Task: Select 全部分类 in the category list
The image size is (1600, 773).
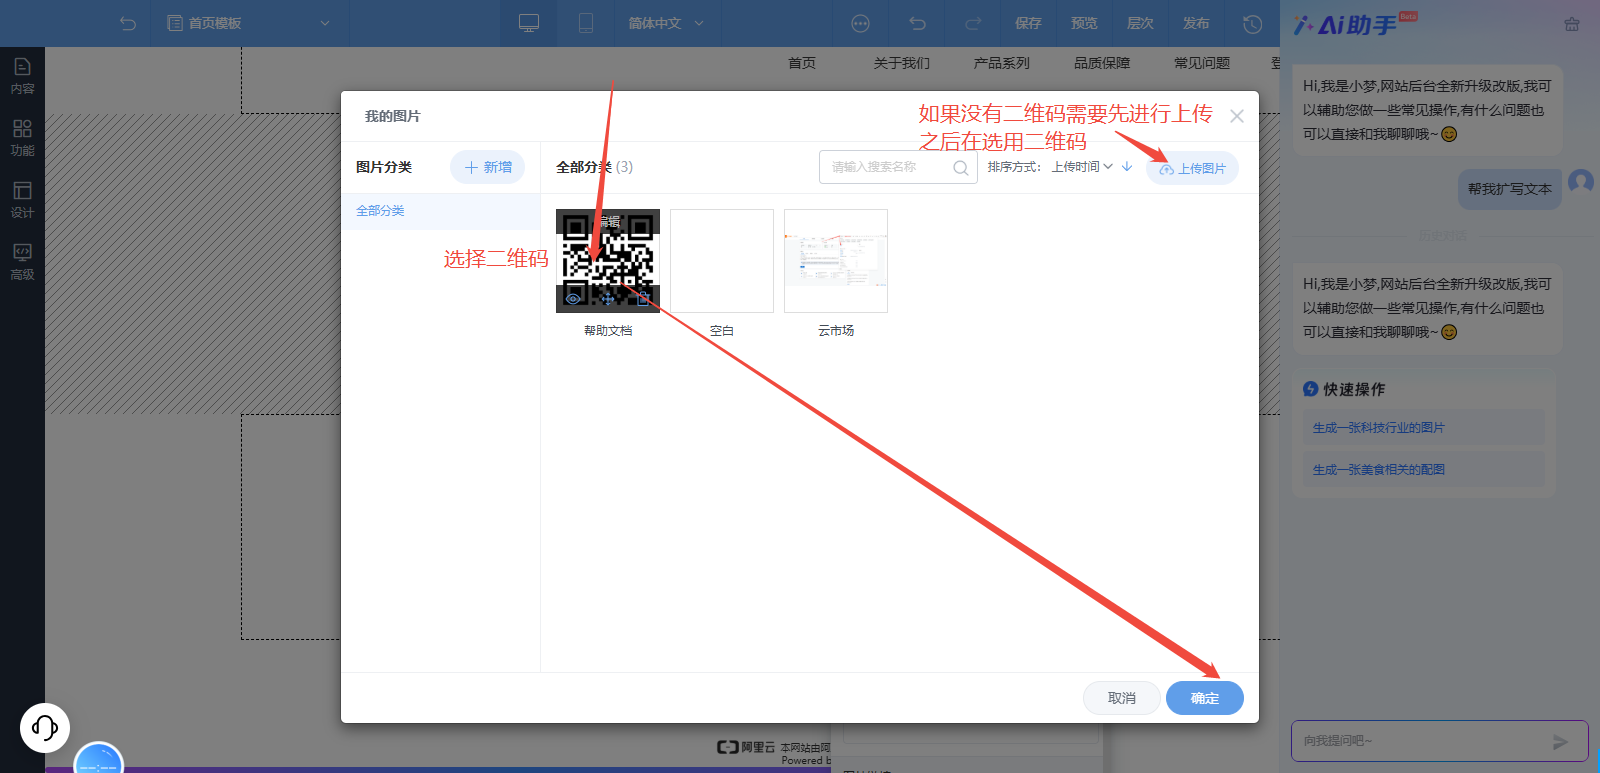Action: click(x=441, y=211)
